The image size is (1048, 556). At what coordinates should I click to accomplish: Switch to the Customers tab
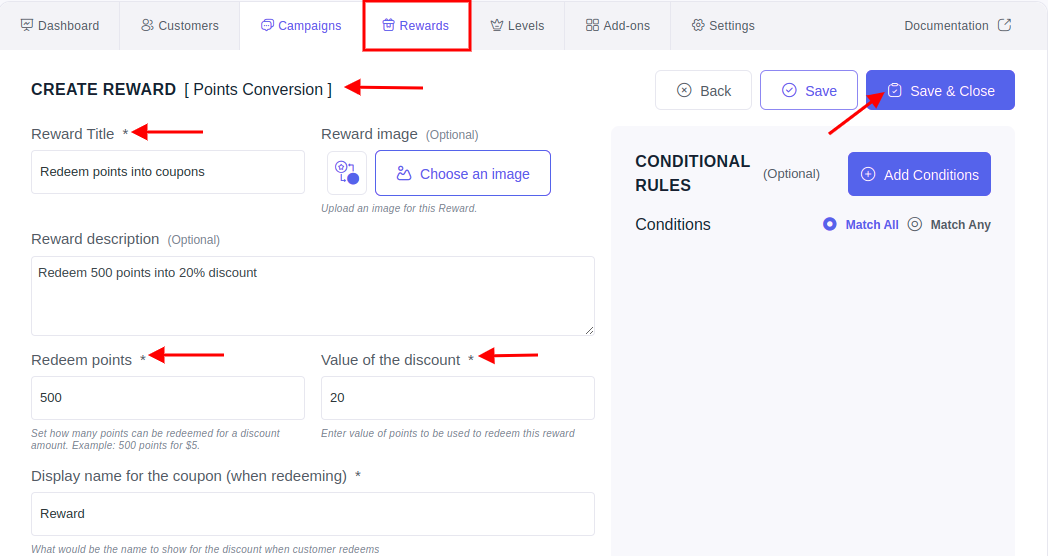(180, 25)
